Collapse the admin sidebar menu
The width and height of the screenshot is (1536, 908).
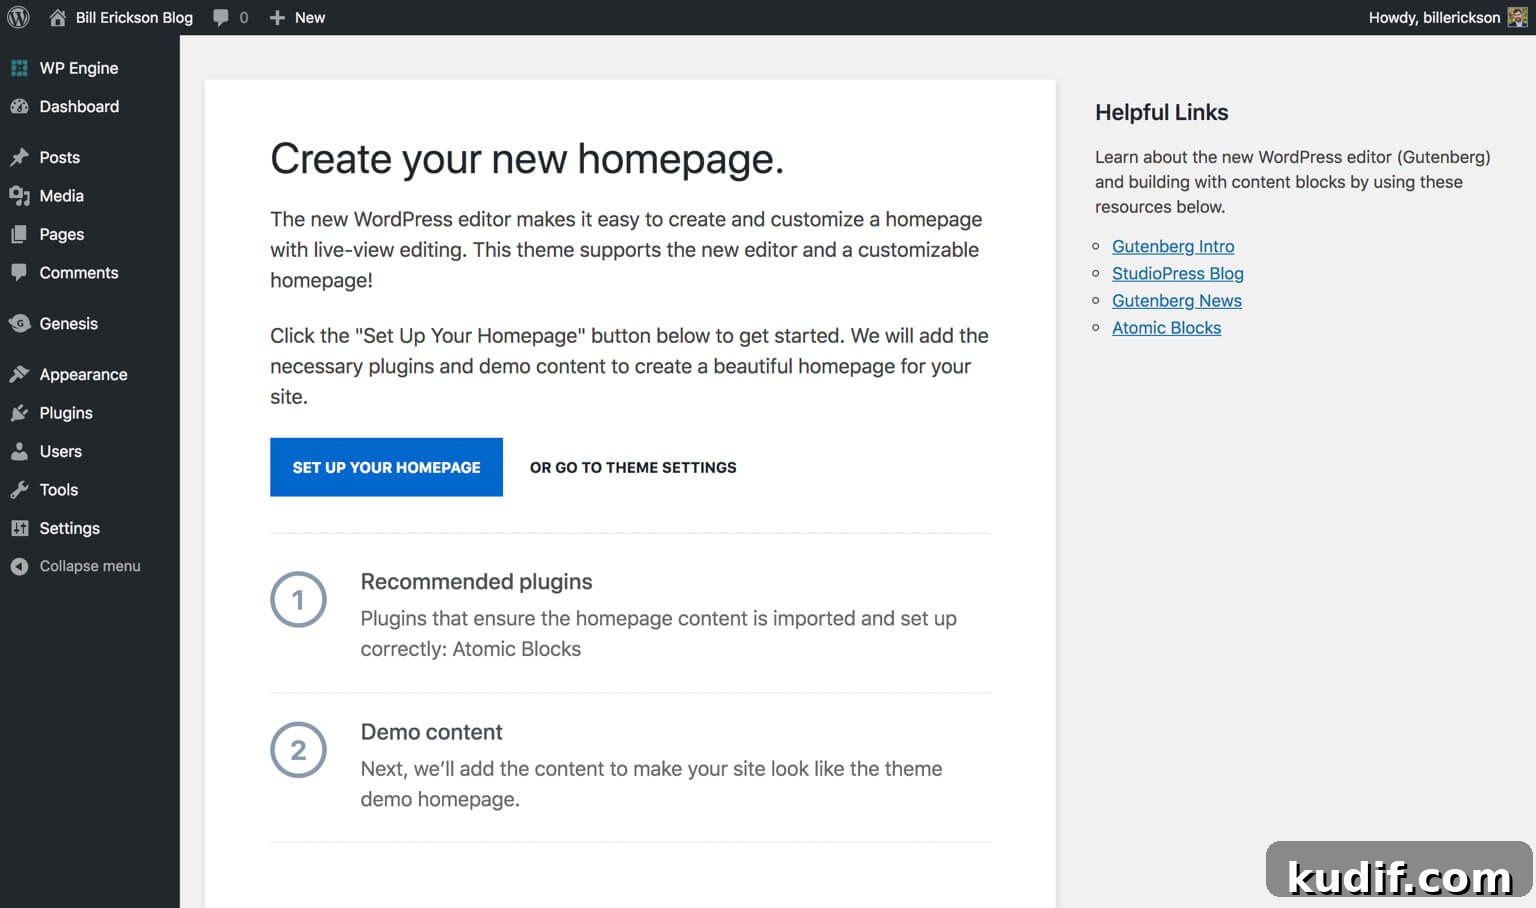pyautogui.click(x=90, y=566)
